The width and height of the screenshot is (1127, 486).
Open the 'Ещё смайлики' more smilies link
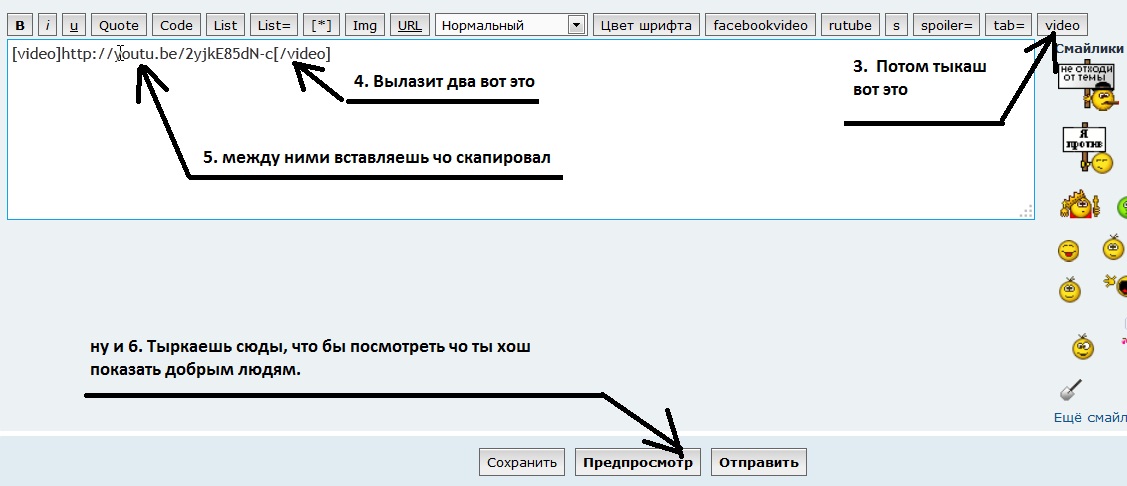pyautogui.click(x=1090, y=418)
